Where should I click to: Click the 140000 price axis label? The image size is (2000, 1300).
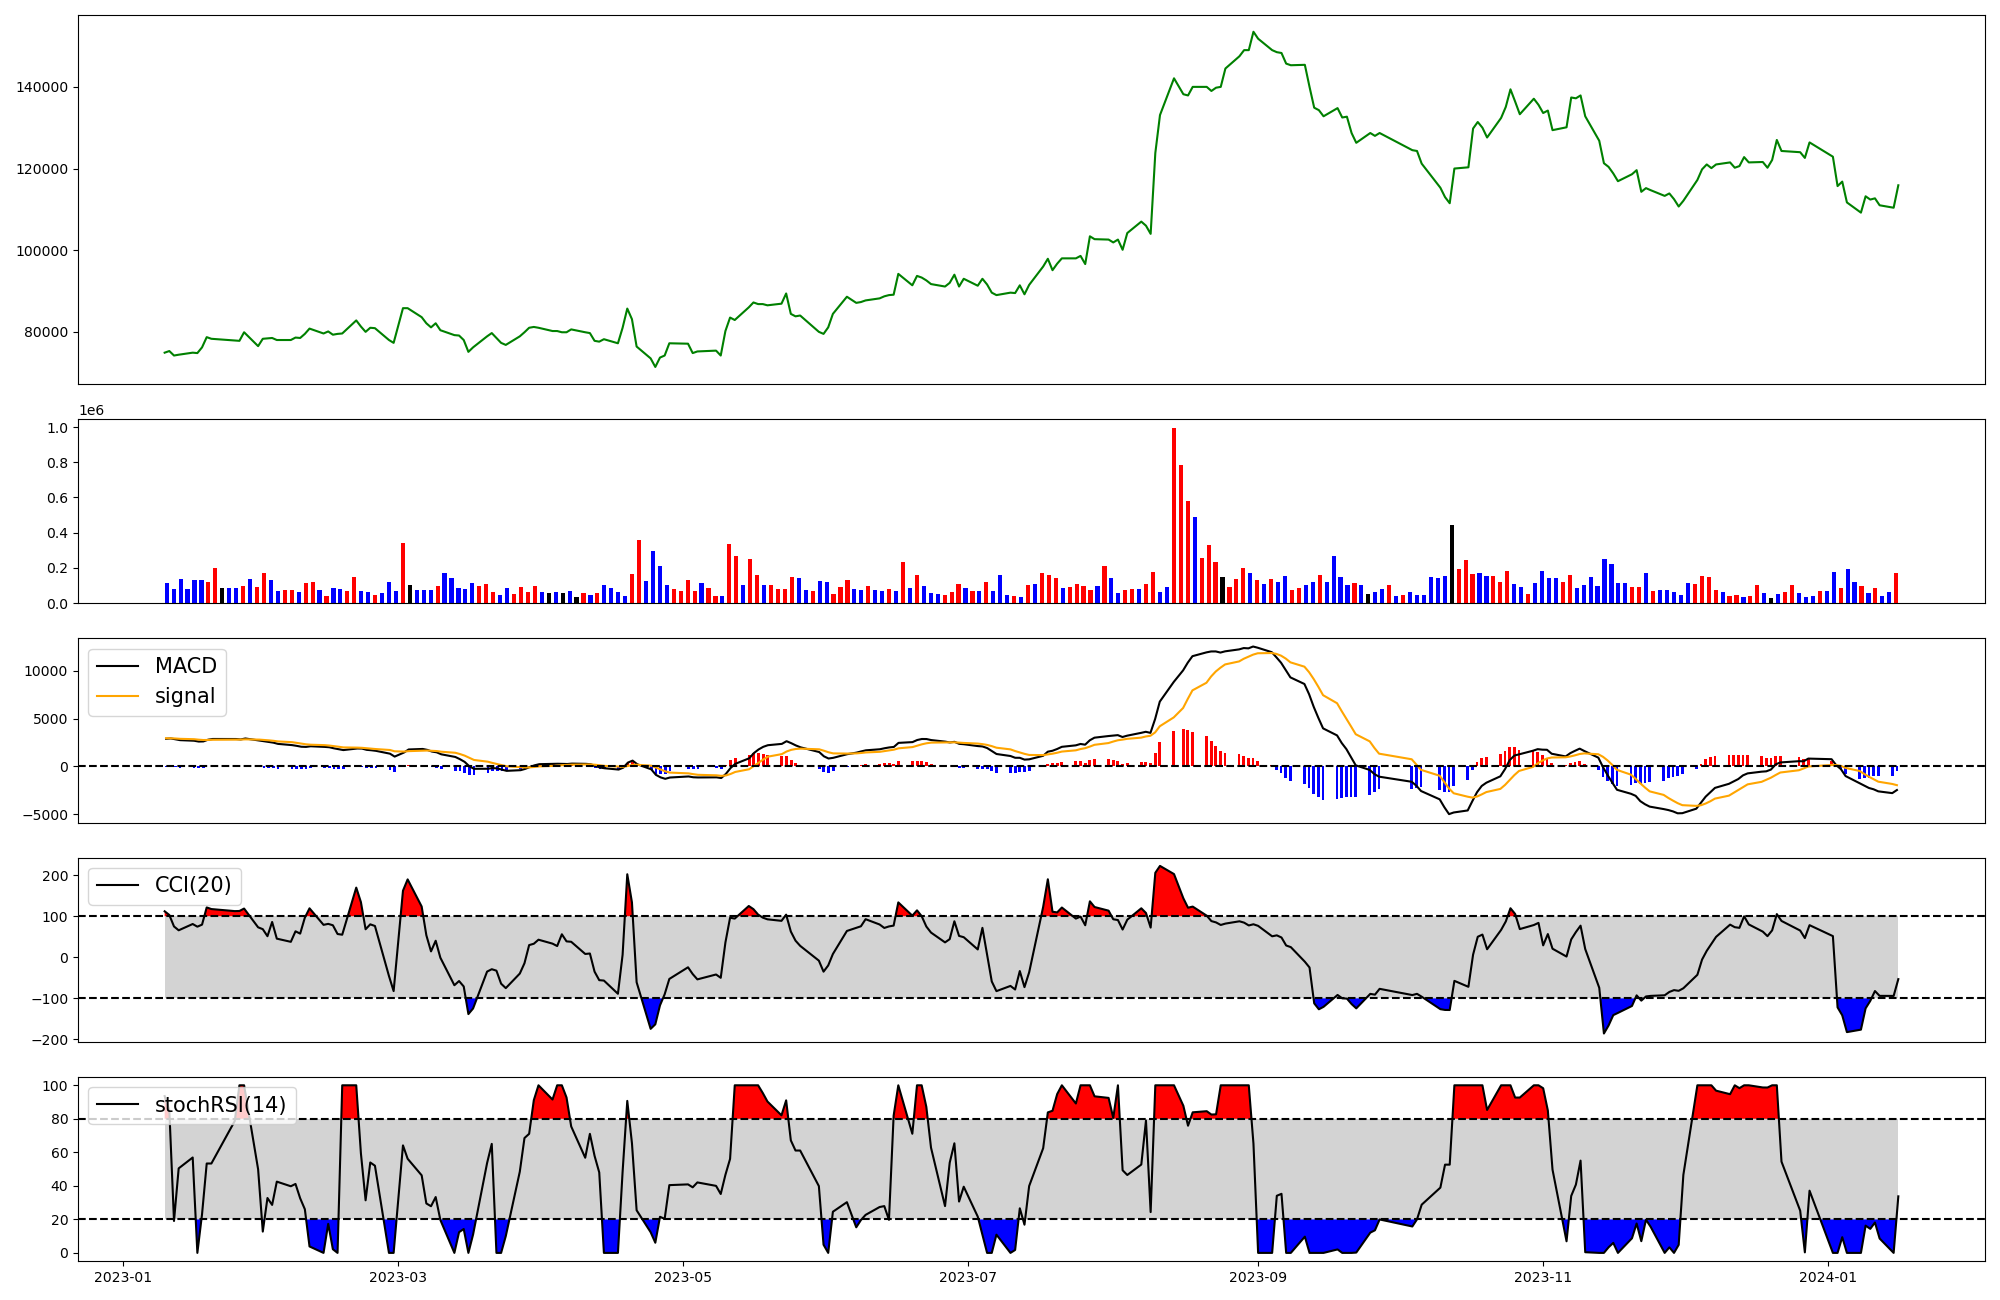tap(42, 88)
